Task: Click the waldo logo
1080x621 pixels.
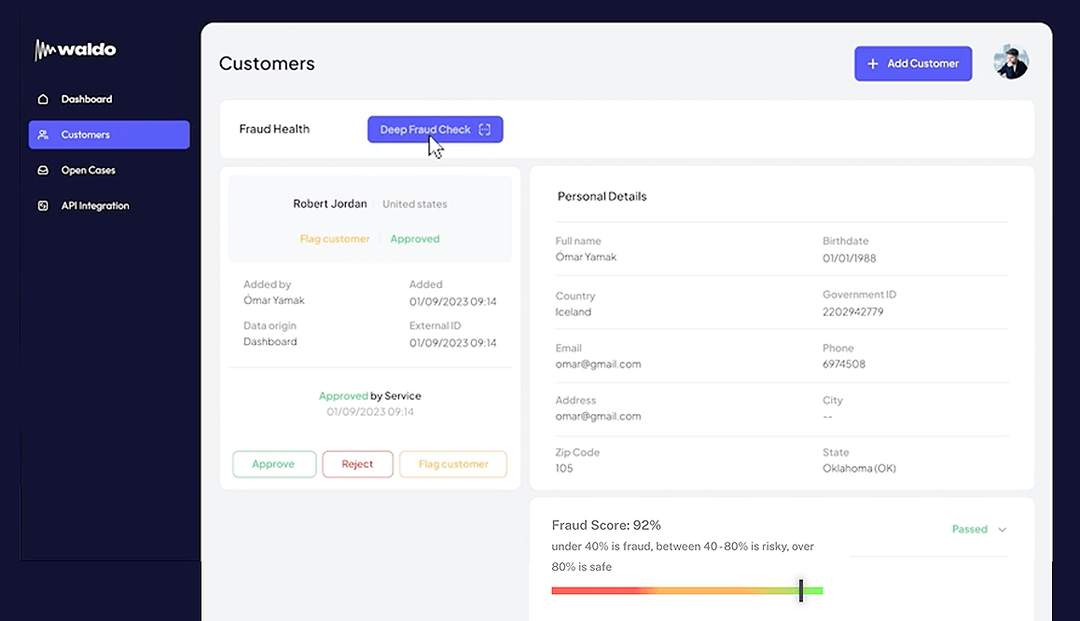Action: coord(75,49)
